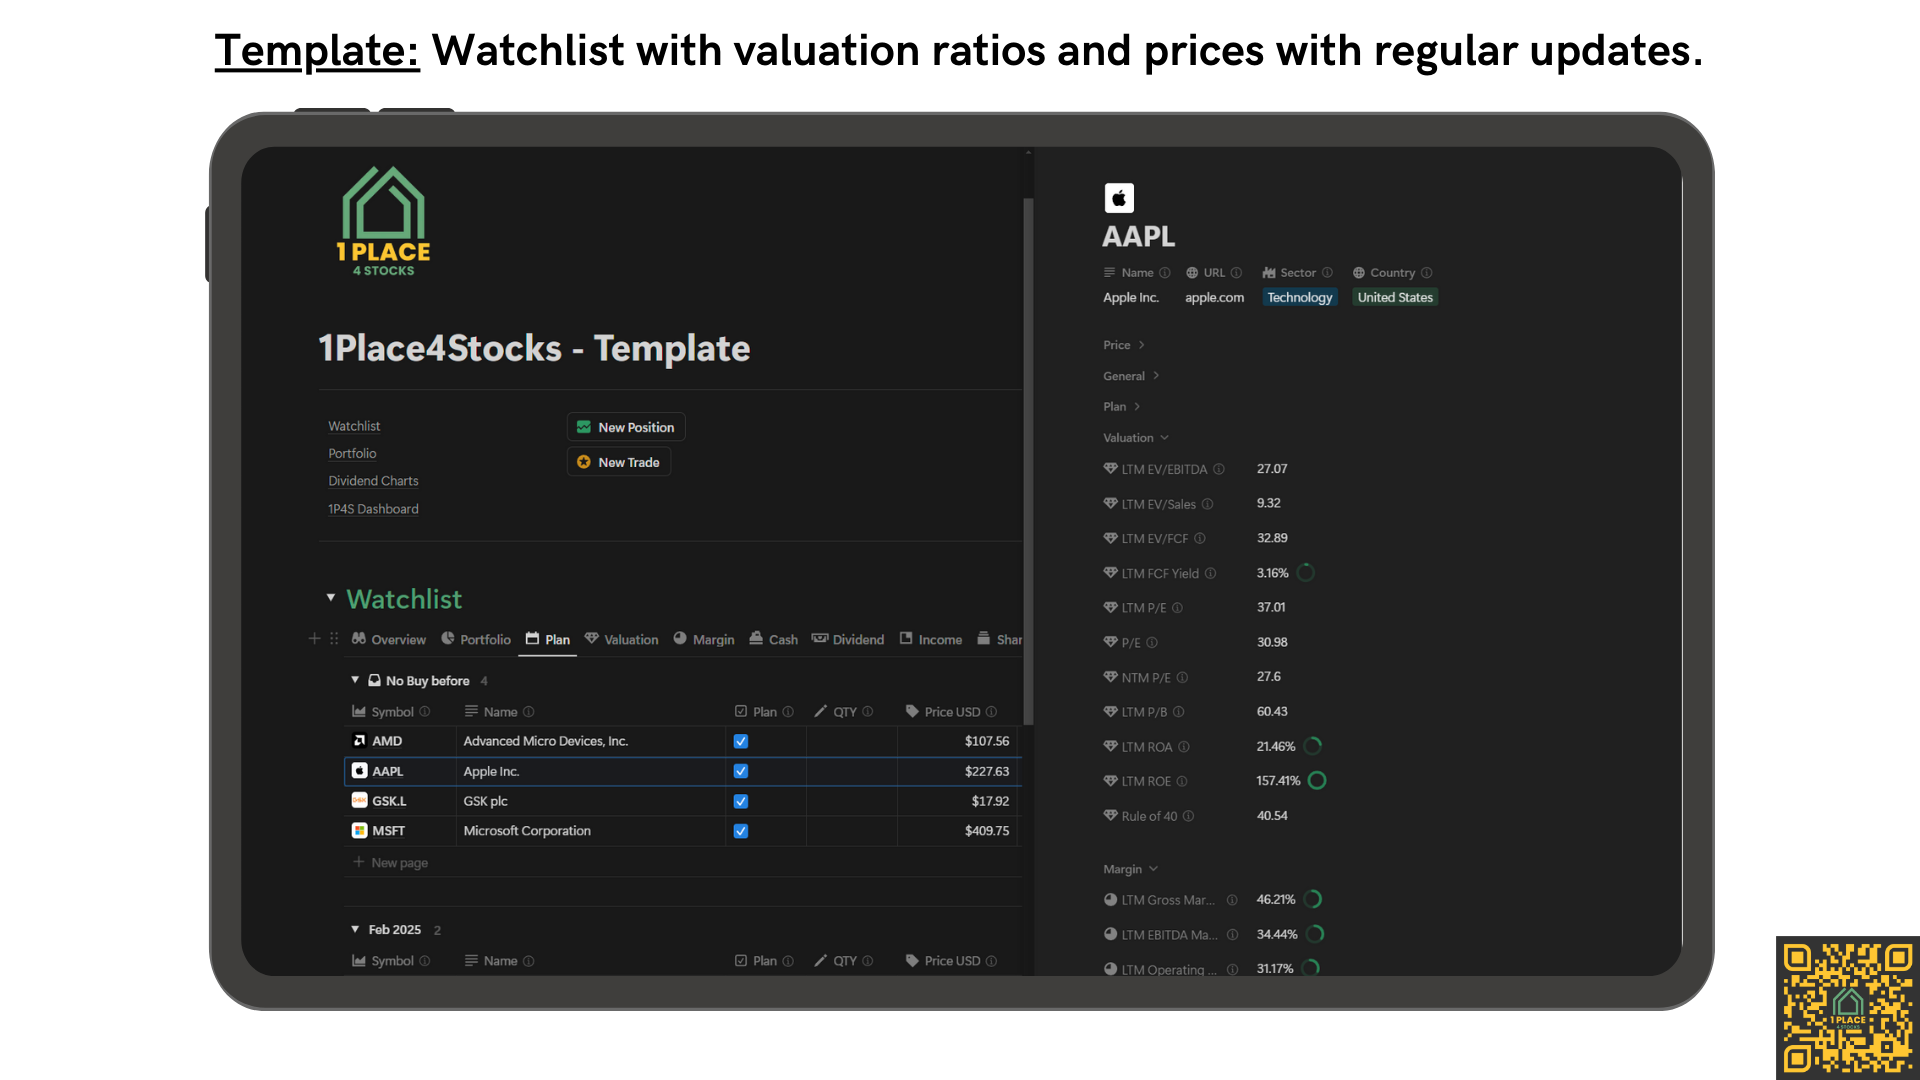The width and height of the screenshot is (1920, 1080).
Task: Switch to the Overview view tab
Action: (x=389, y=639)
